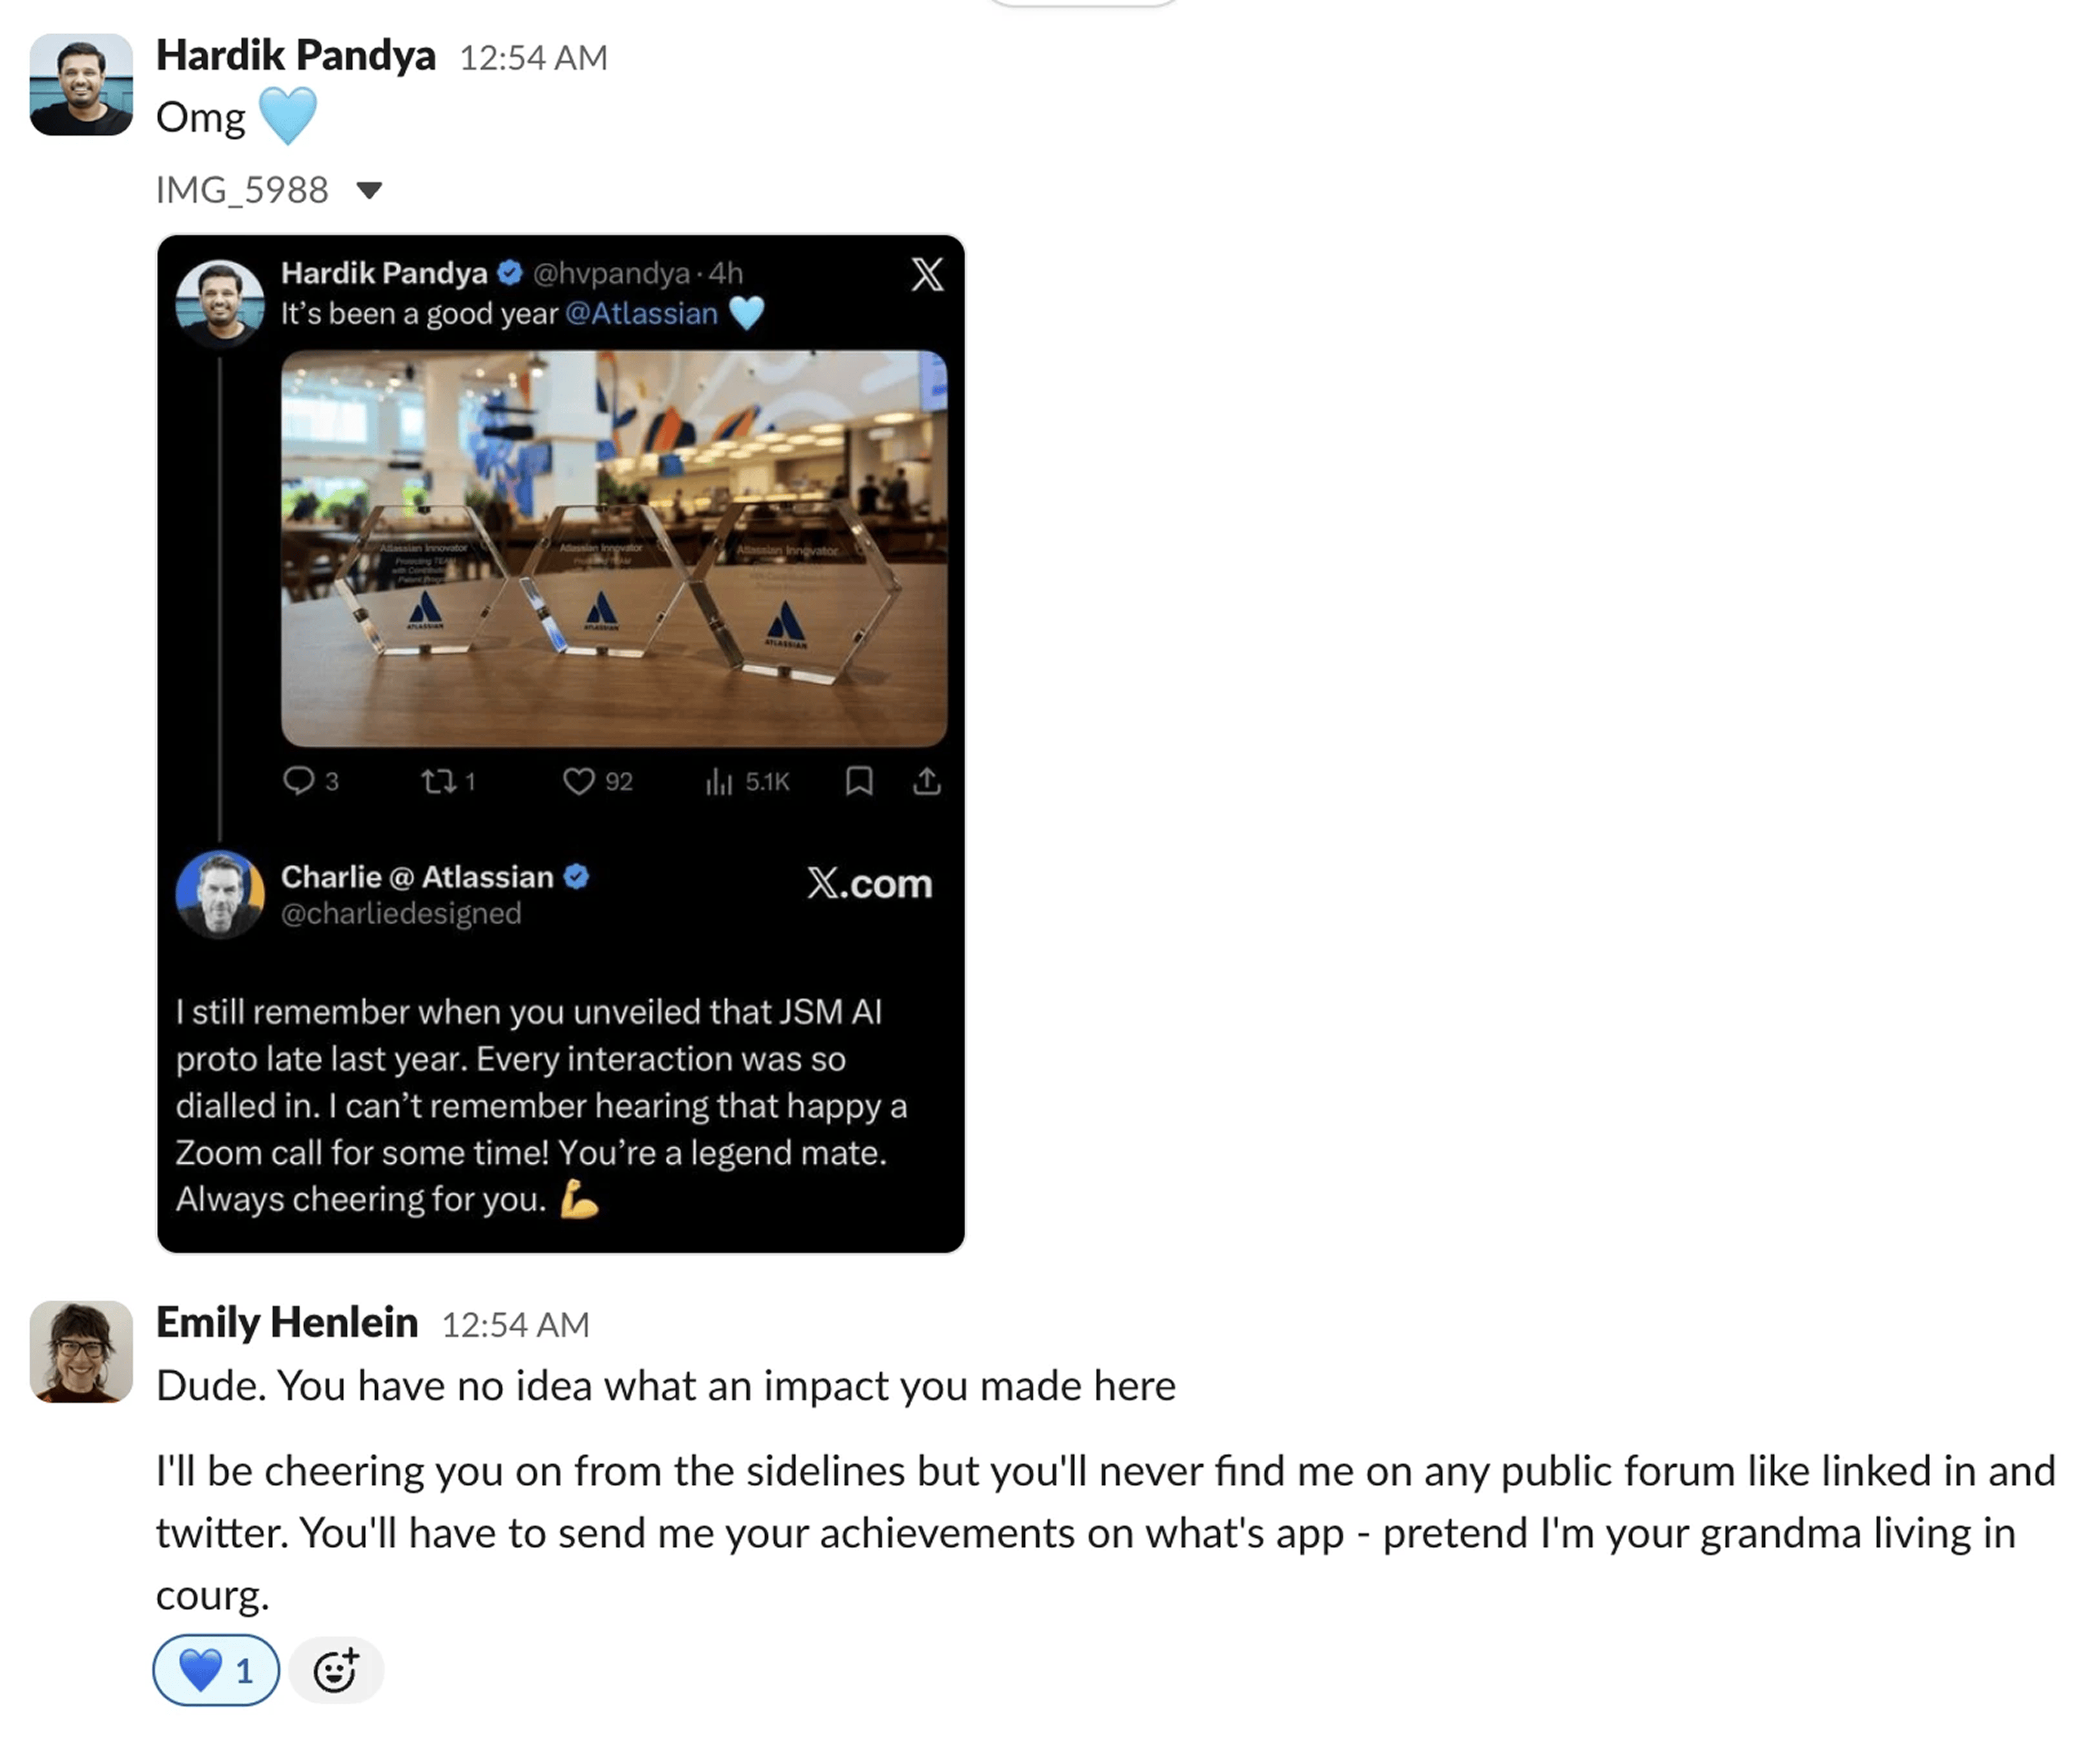Click the add reaction emoji icon
The image size is (2100, 1749).
tap(336, 1670)
